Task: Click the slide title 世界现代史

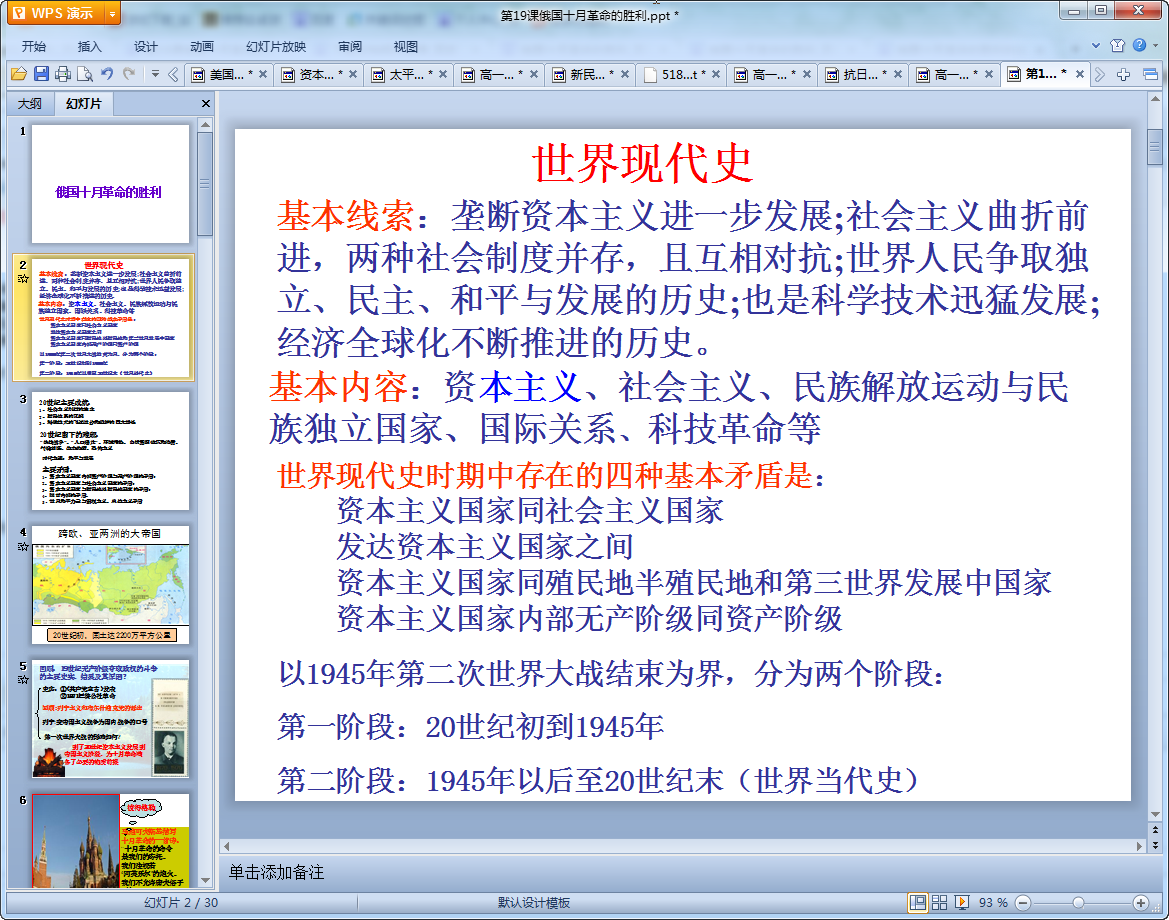Action: (643, 163)
